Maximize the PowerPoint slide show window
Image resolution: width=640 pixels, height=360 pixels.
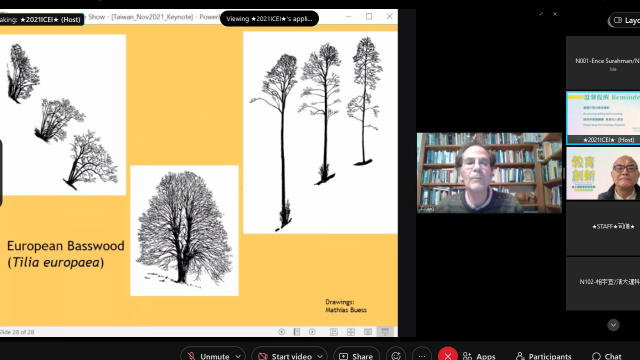click(x=369, y=16)
